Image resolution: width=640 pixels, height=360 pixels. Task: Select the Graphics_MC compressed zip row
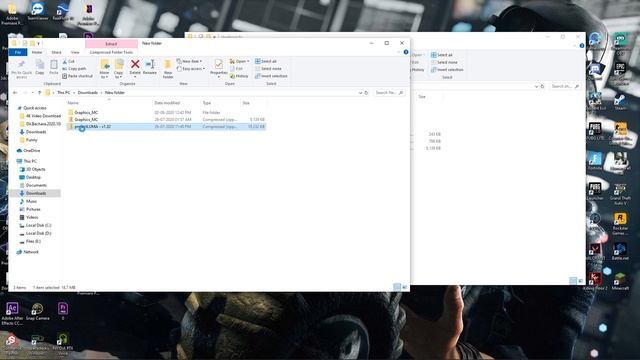pyautogui.click(x=166, y=120)
